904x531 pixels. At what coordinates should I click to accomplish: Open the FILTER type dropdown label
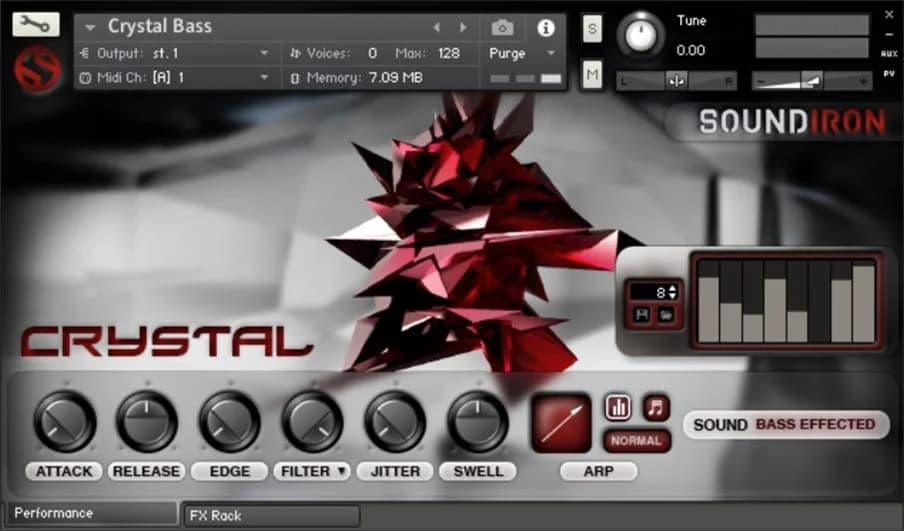coord(312,471)
